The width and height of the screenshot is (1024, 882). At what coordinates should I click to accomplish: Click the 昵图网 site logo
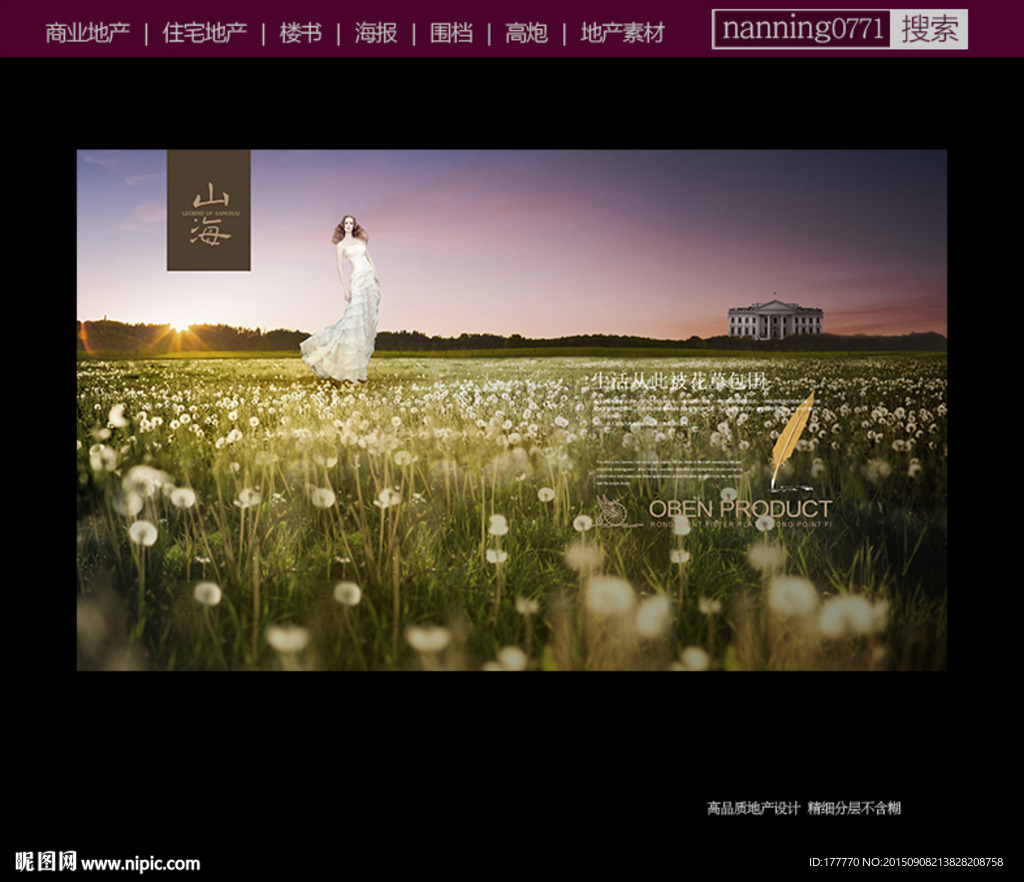pyautogui.click(x=45, y=862)
